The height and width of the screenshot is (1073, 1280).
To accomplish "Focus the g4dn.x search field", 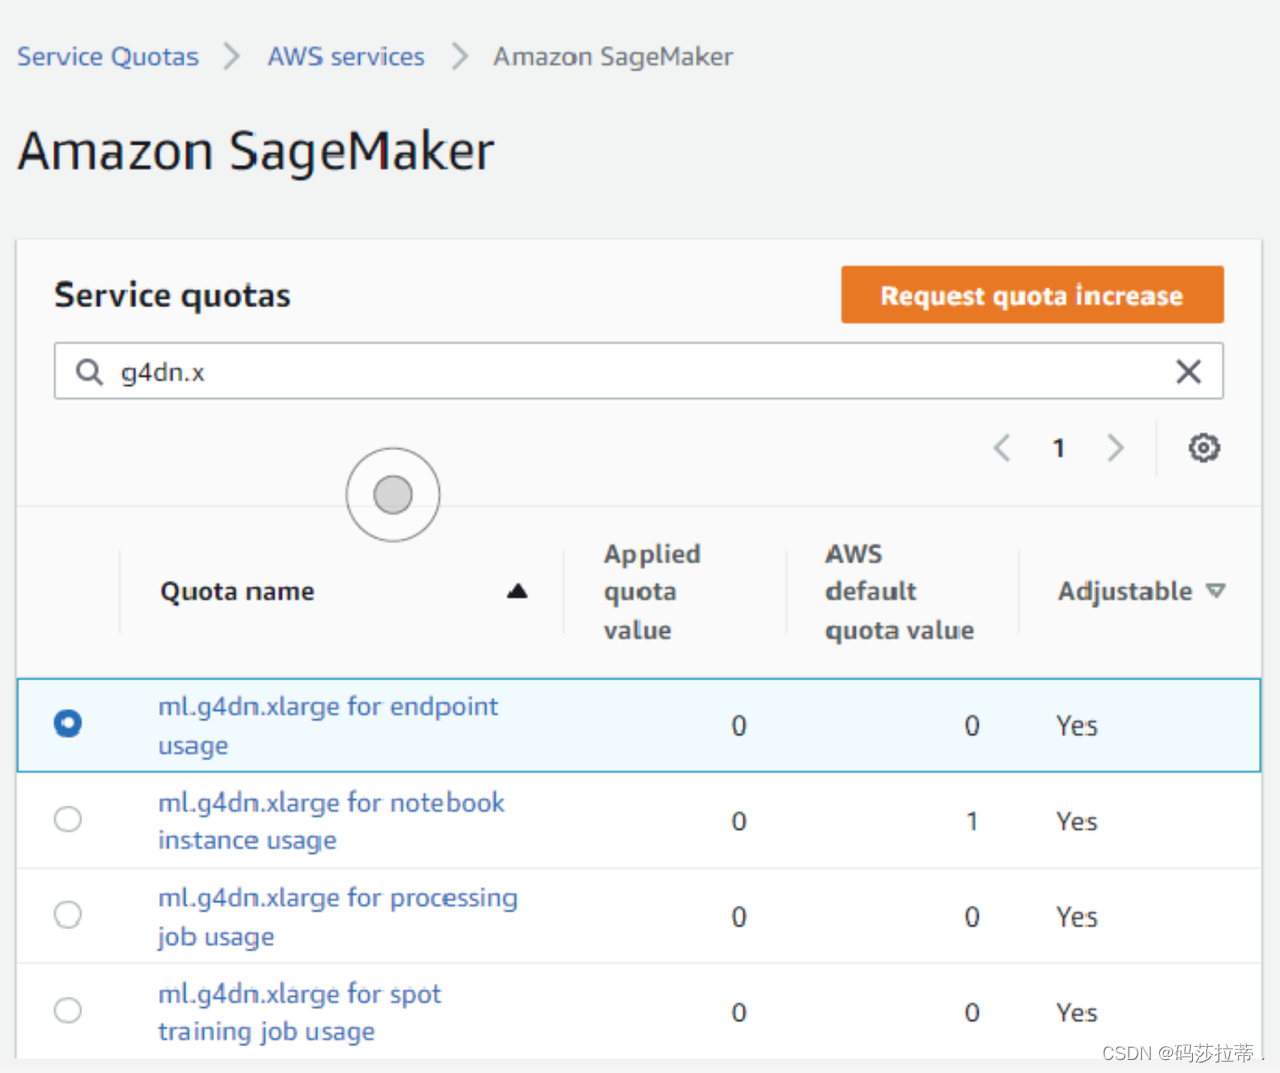I will 638,372.
